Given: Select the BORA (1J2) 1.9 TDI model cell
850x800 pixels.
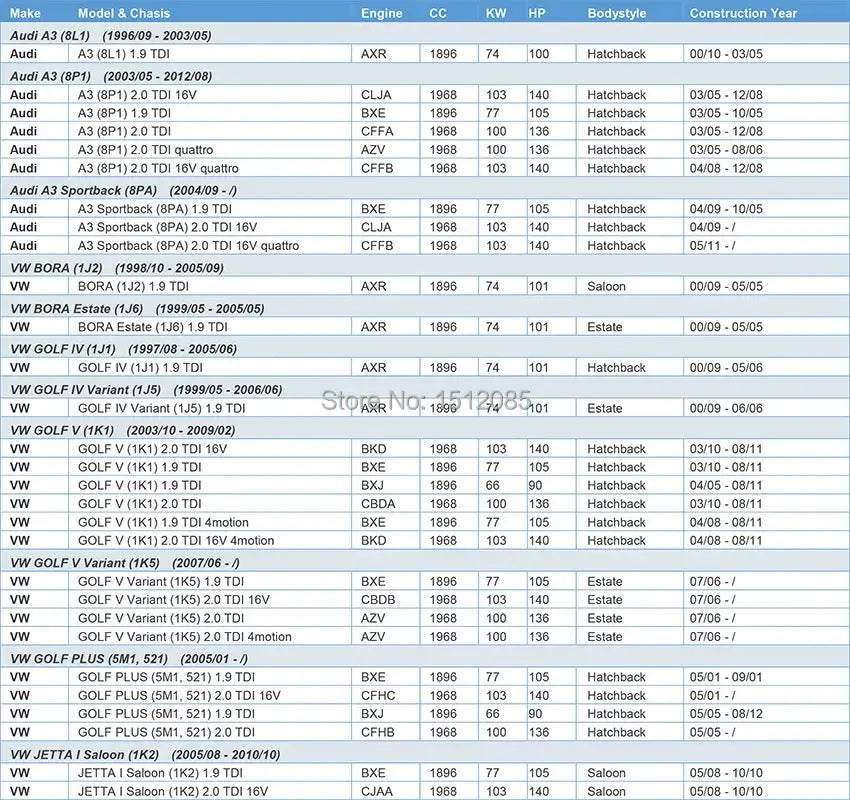Looking at the screenshot, I should tap(134, 286).
